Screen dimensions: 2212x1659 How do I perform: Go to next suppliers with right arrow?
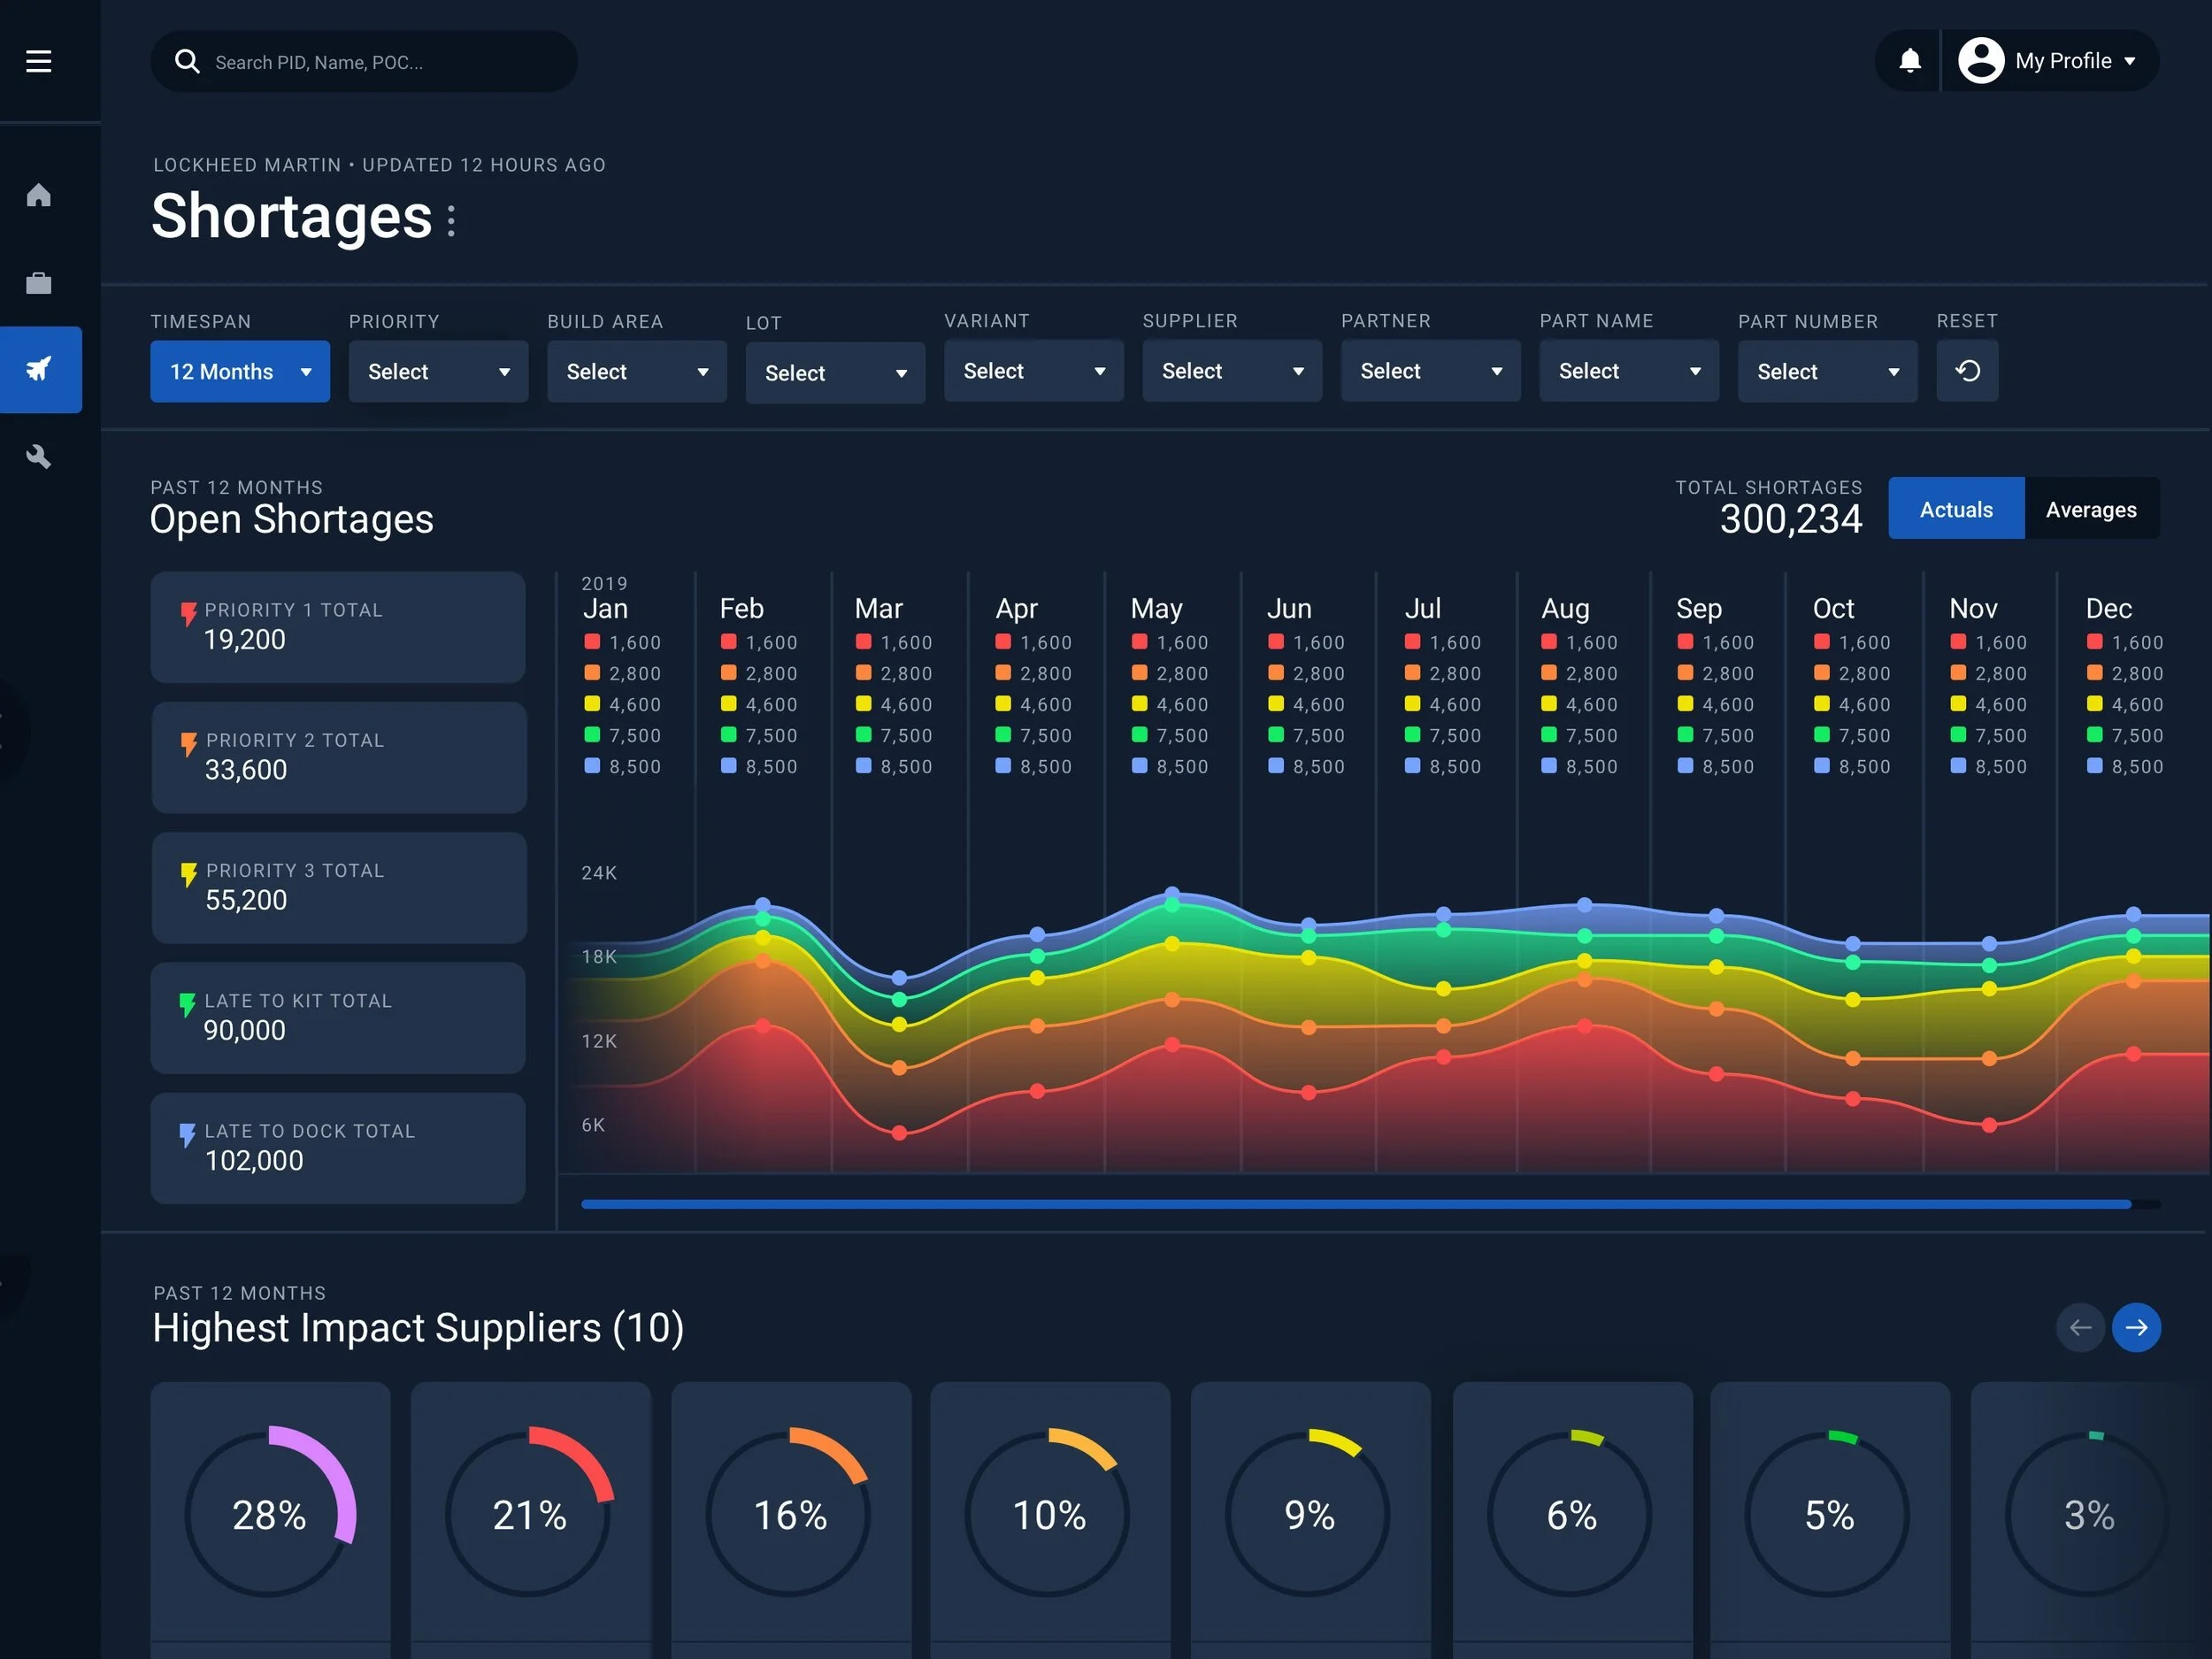tap(2135, 1327)
